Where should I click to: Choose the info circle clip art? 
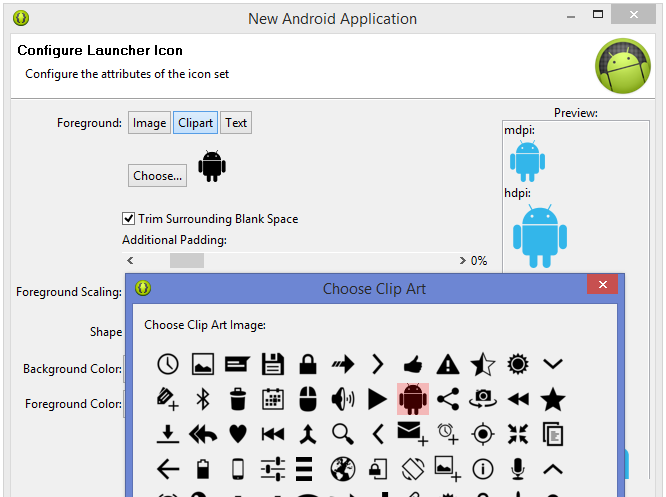[483, 469]
